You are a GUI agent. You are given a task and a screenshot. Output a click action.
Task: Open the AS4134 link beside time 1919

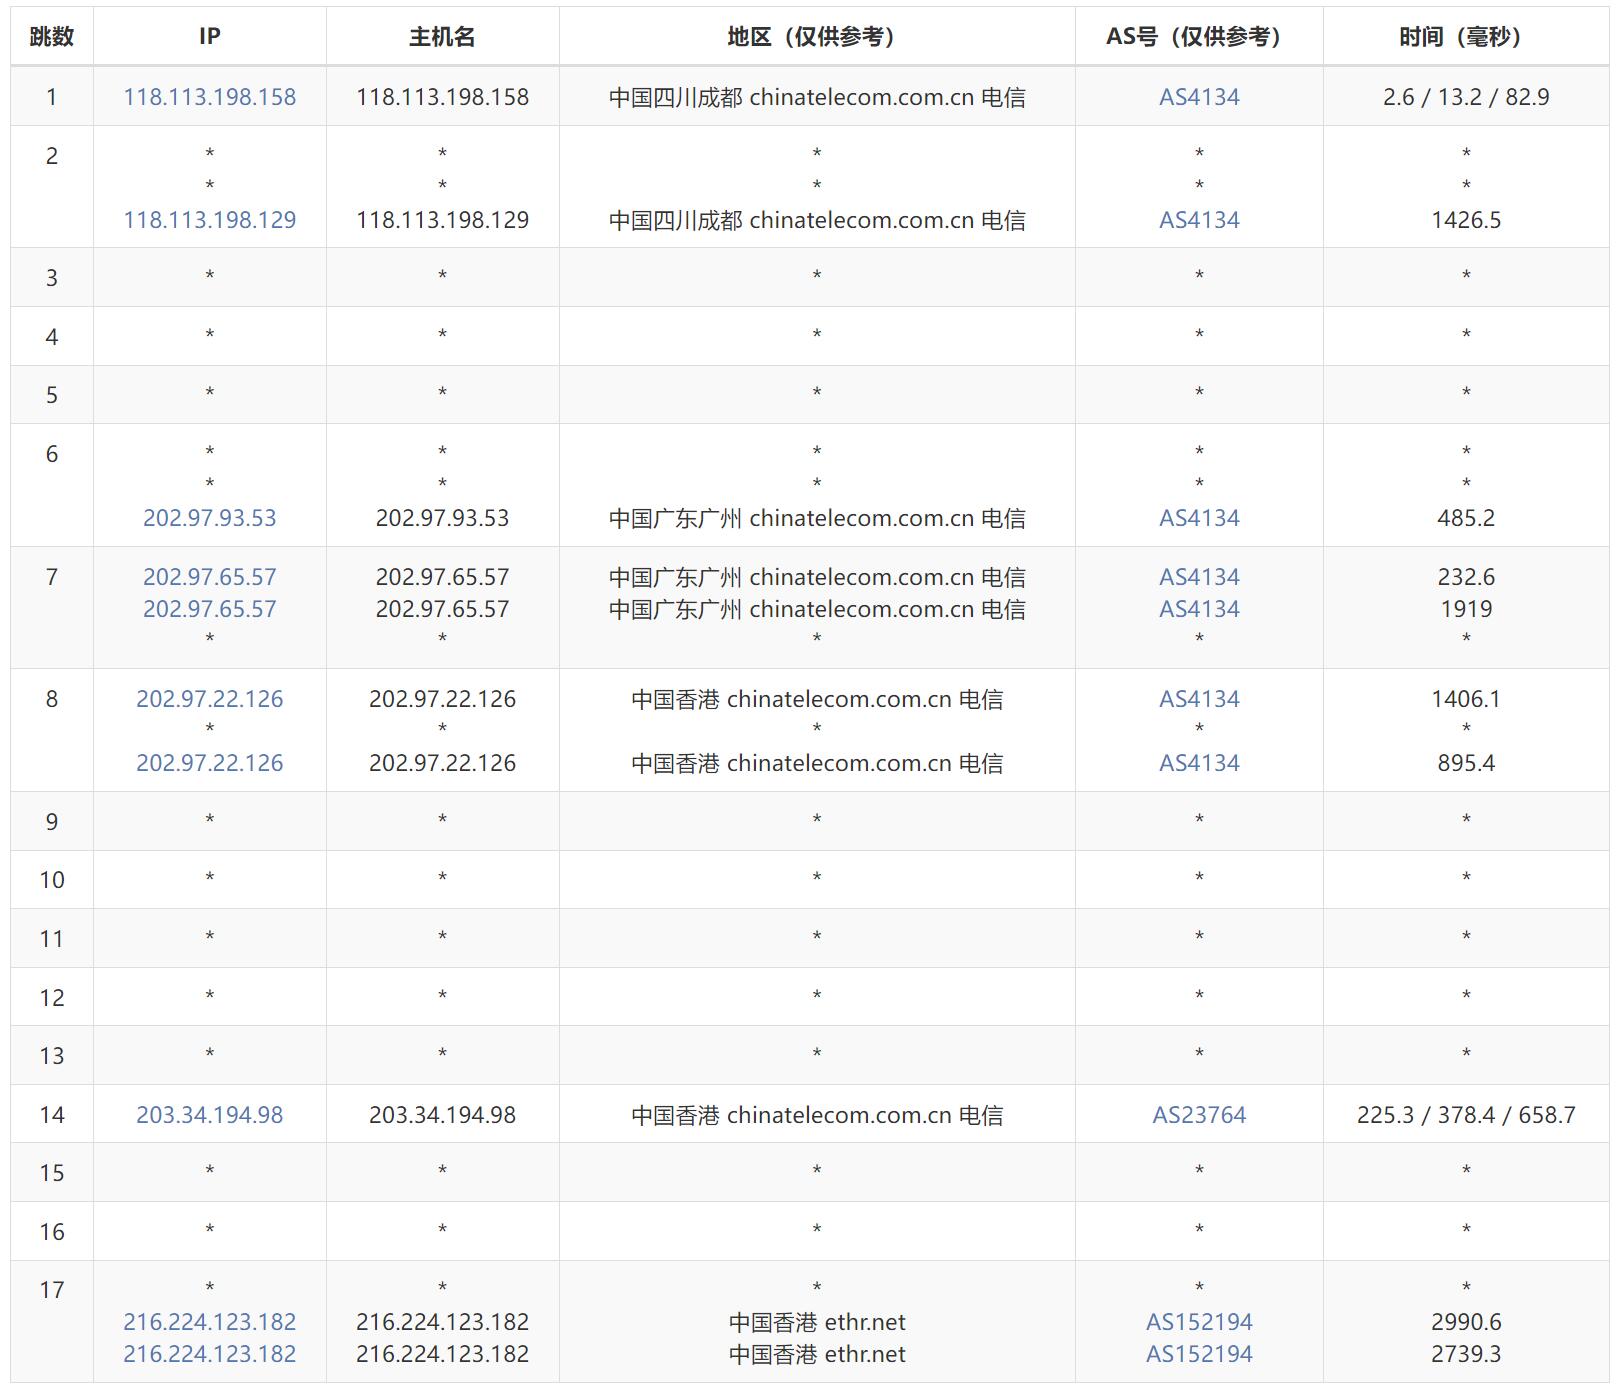click(x=1199, y=609)
